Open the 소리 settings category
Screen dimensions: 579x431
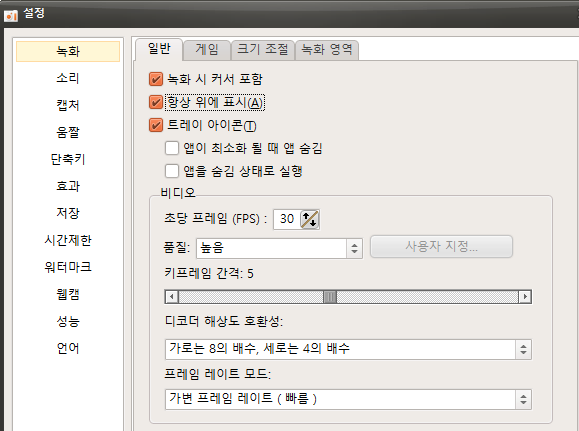68,78
